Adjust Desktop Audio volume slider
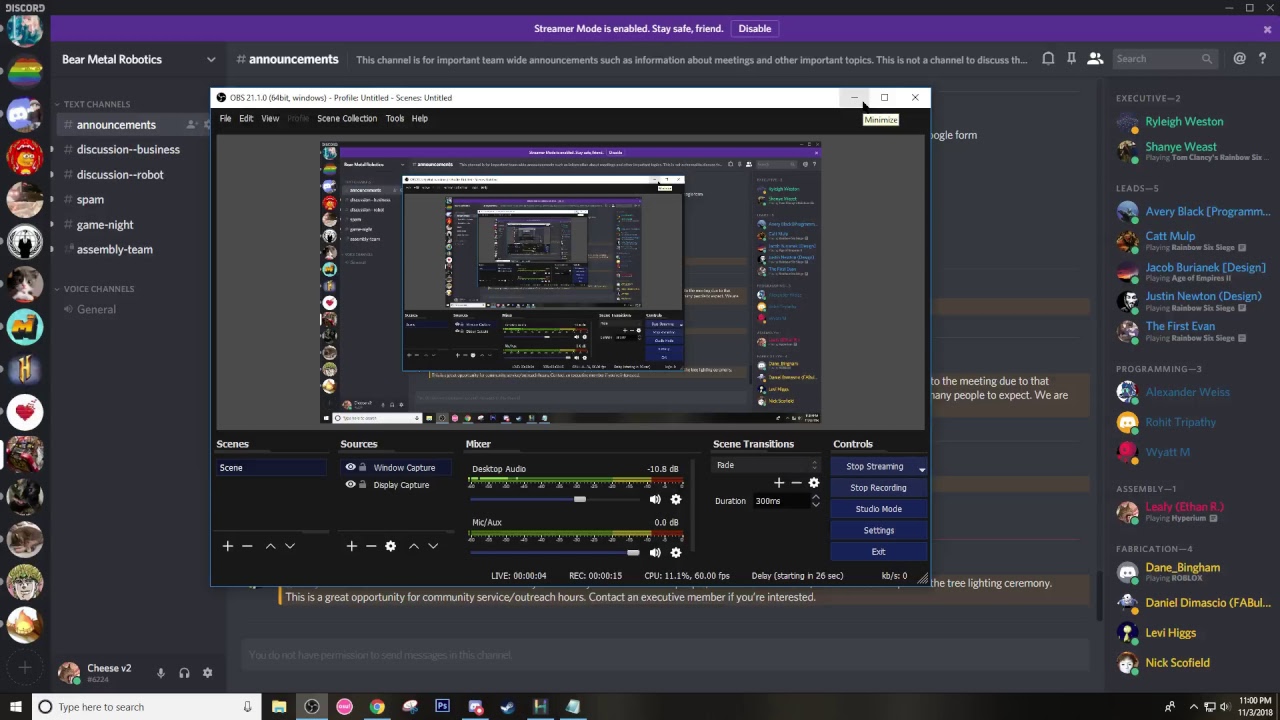The image size is (1280, 720). [580, 500]
